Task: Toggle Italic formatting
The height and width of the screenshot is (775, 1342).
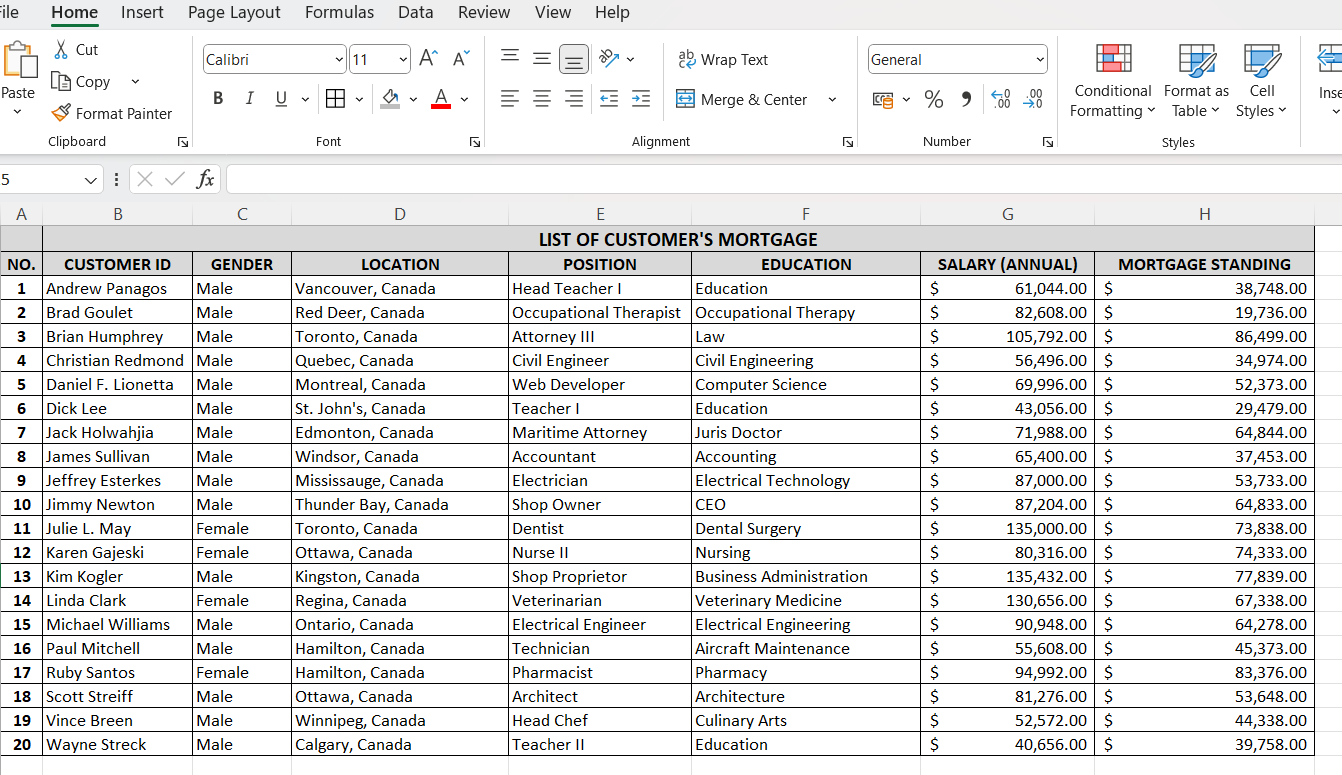Action: pyautogui.click(x=250, y=98)
